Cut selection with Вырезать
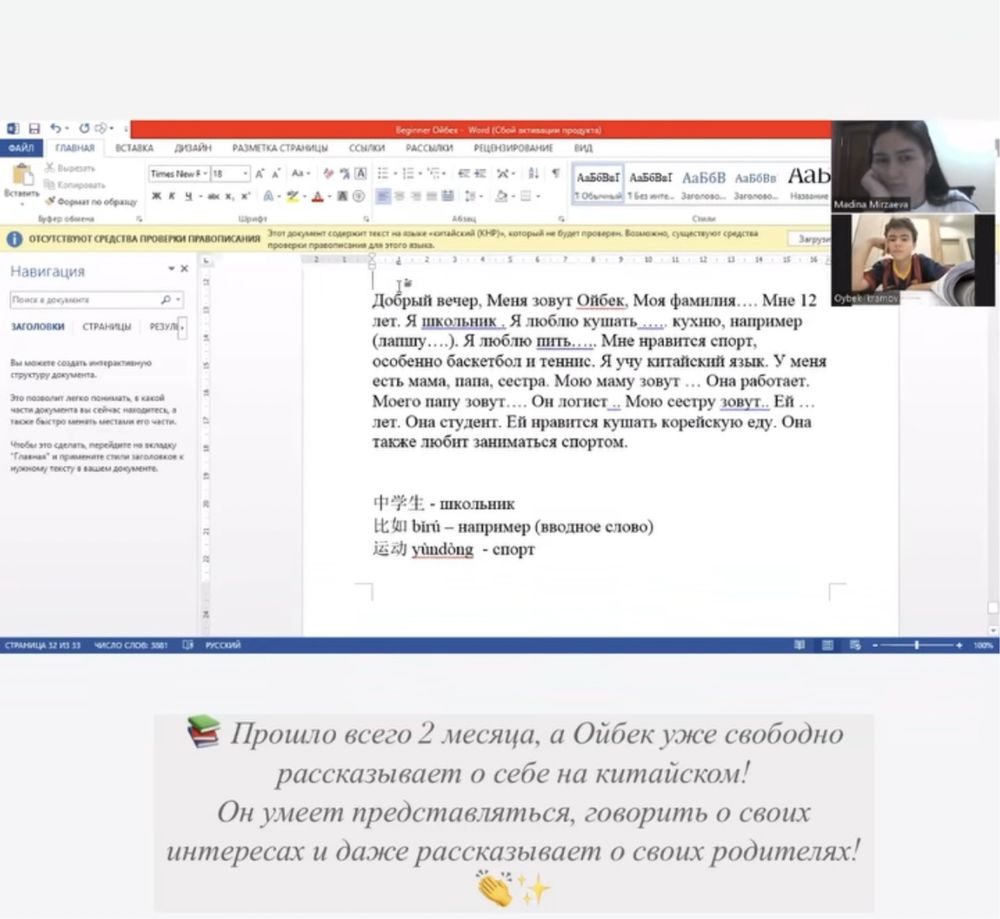 [x=70, y=168]
